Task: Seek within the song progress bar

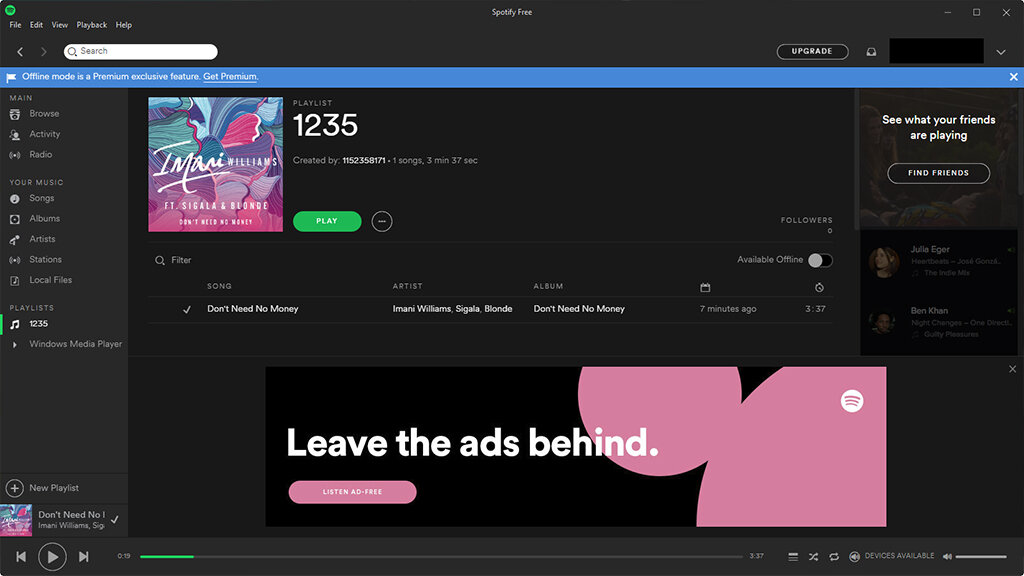Action: [441, 556]
